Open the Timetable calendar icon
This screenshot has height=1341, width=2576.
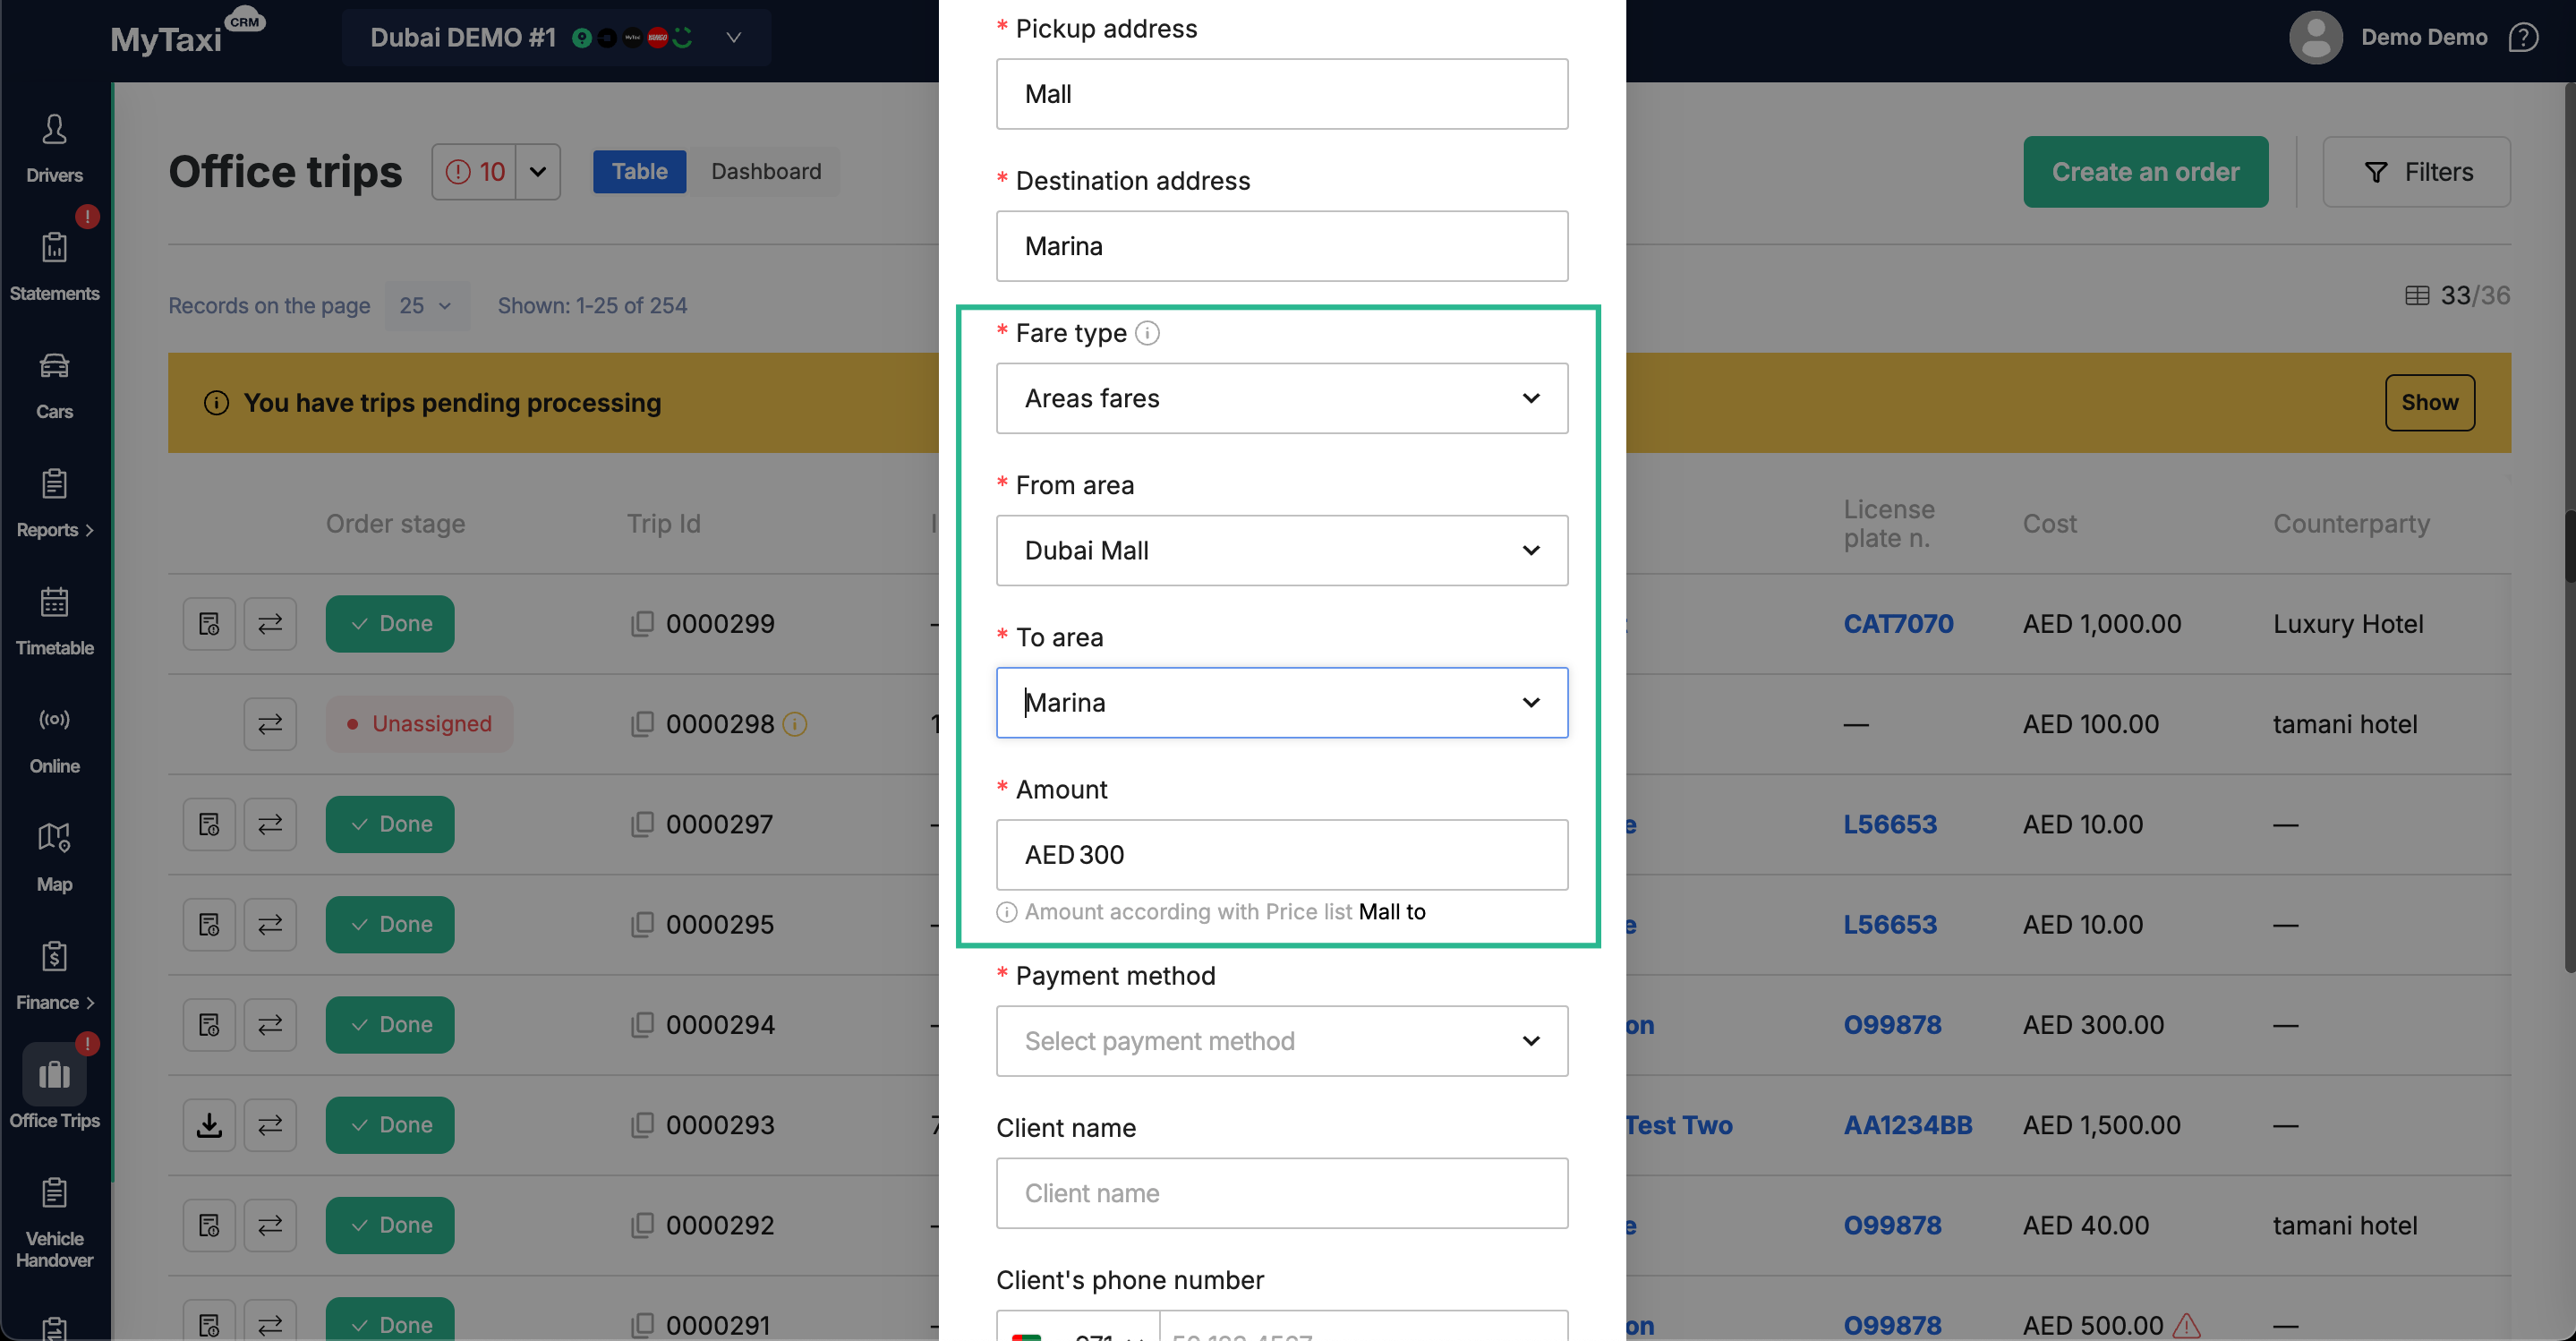click(x=54, y=602)
